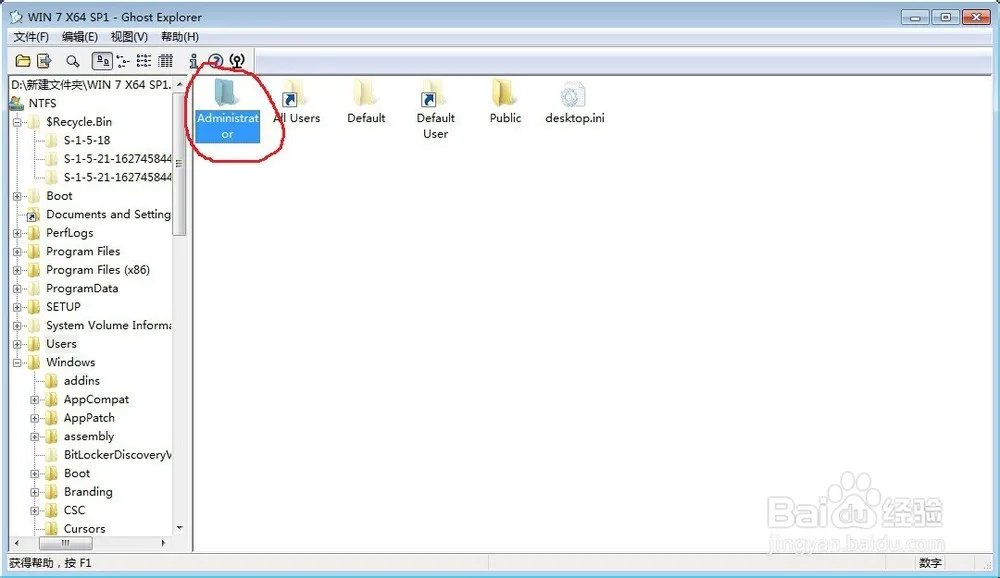Expand the Program Files tree node
This screenshot has width=1000, height=578.
coord(17,252)
